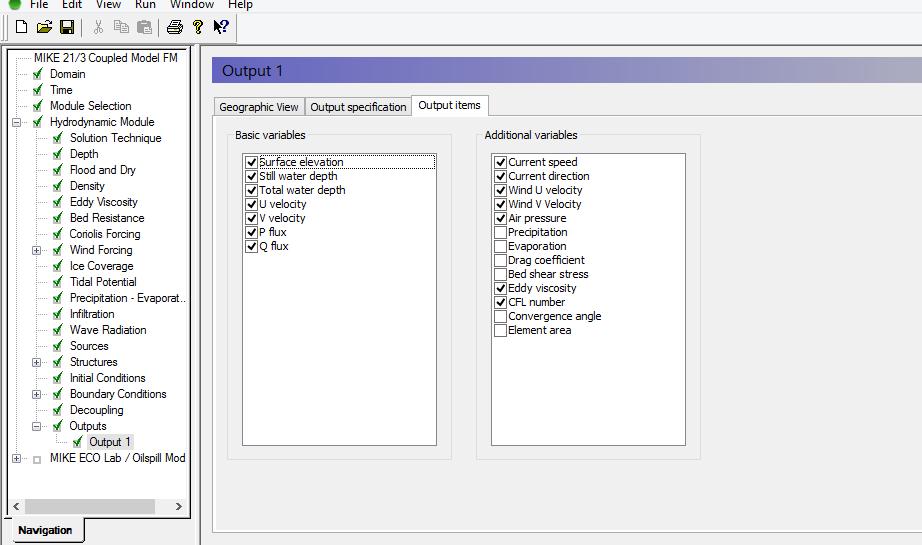Enable the Bed shear stress checkbox
This screenshot has width=922, height=545.
coord(500,274)
